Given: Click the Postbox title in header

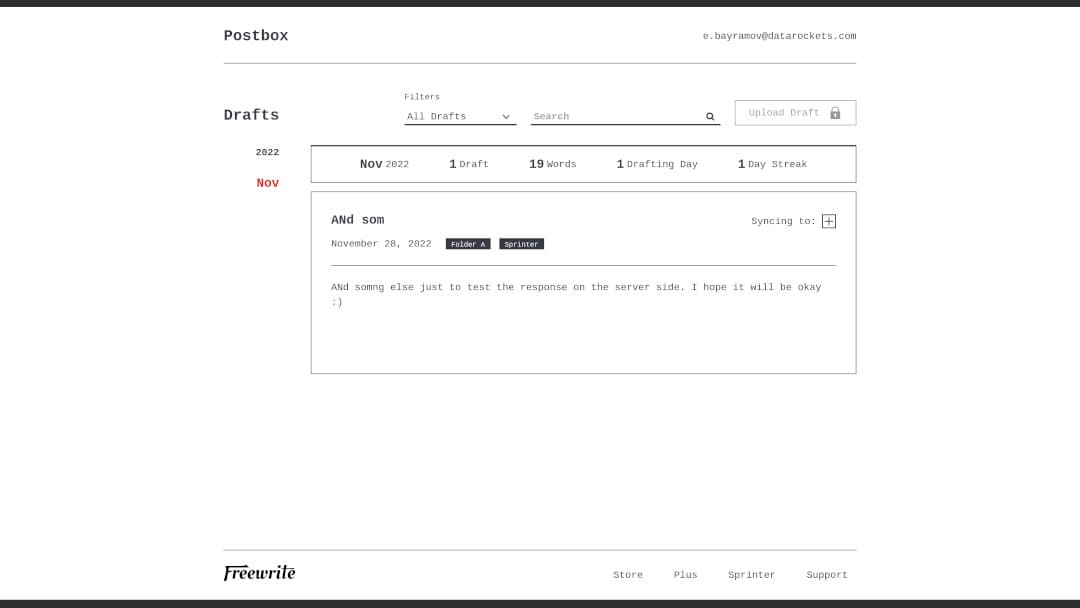Looking at the screenshot, I should click(256, 36).
